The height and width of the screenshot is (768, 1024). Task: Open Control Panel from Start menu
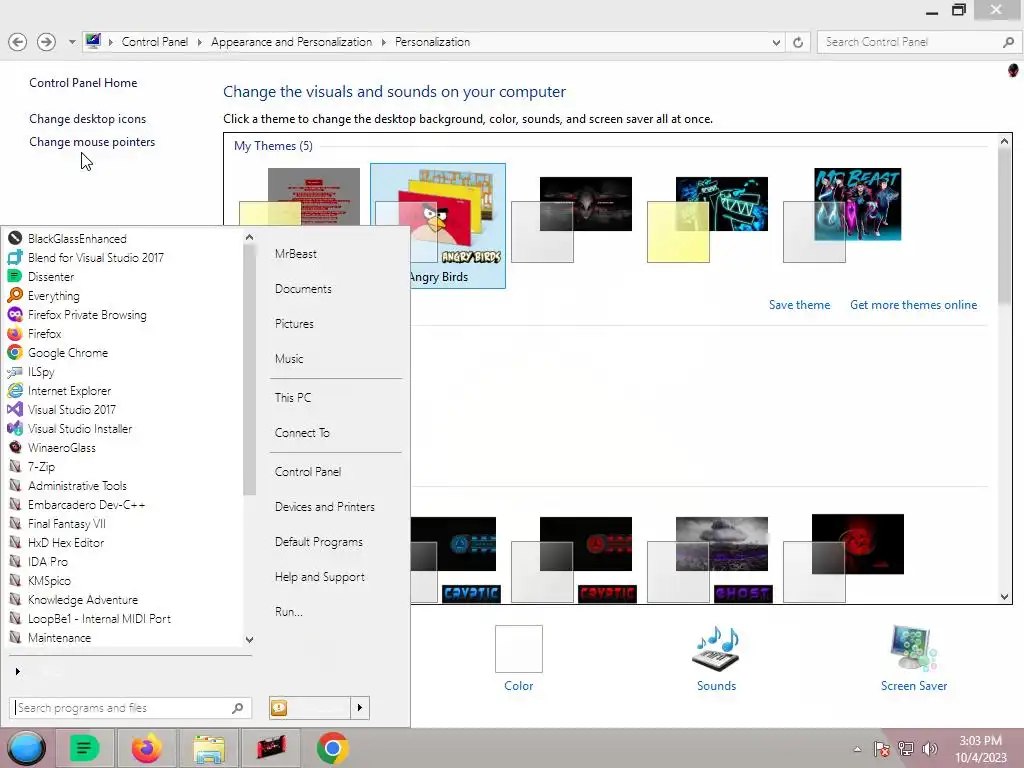[x=308, y=472]
